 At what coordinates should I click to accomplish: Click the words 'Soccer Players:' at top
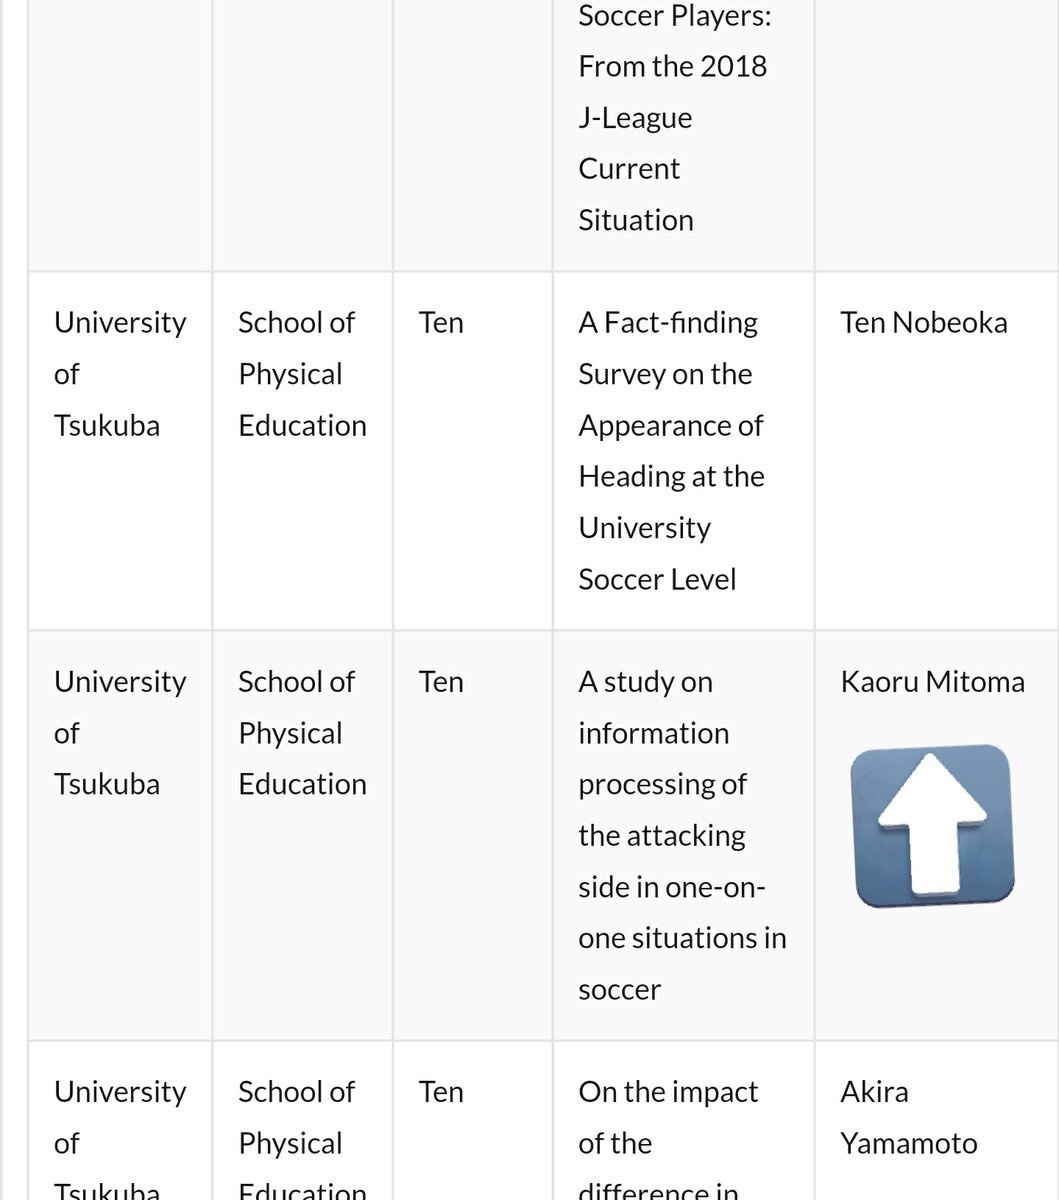(674, 16)
